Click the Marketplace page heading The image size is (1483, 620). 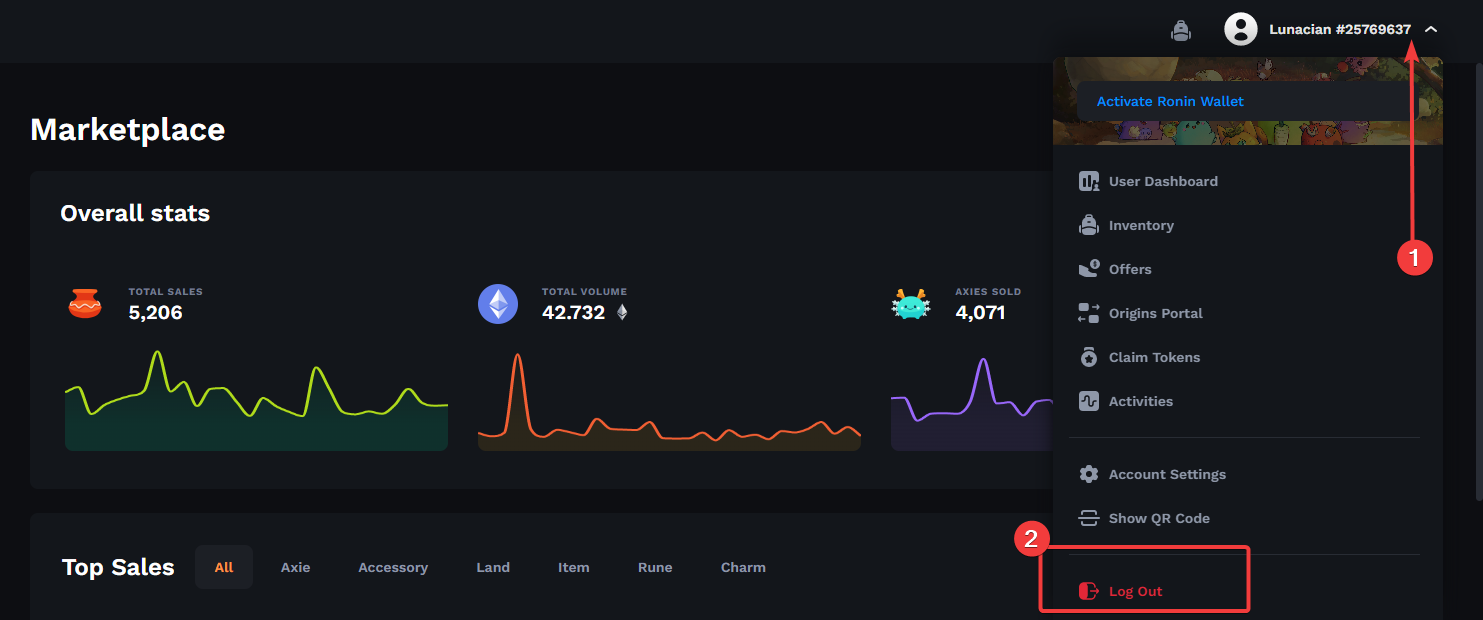point(128,129)
